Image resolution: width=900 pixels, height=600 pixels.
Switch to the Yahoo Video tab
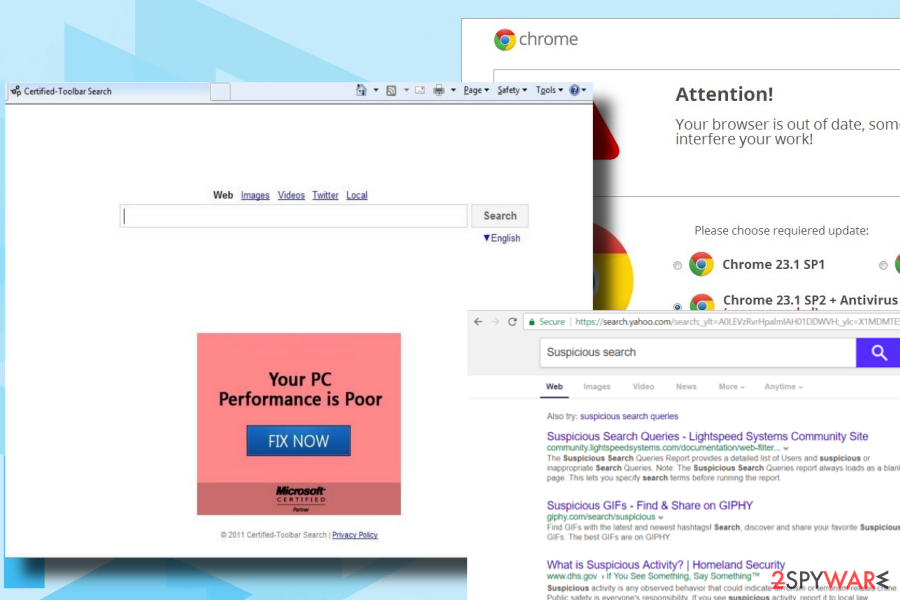pyautogui.click(x=643, y=387)
